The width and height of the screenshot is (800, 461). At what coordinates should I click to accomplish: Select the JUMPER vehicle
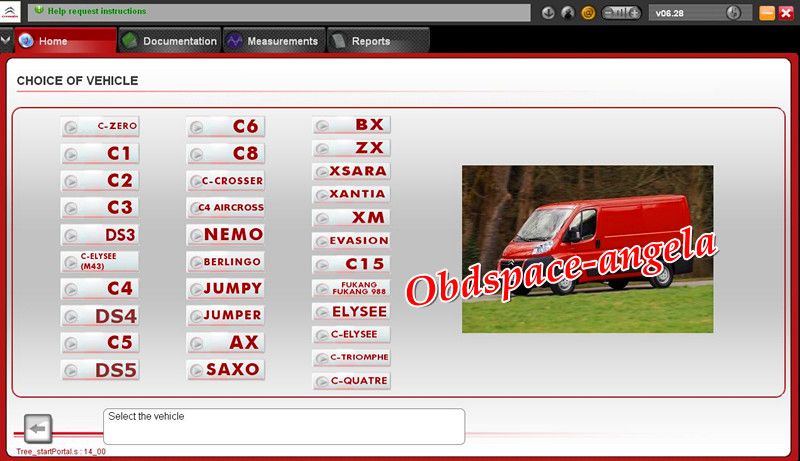[226, 316]
